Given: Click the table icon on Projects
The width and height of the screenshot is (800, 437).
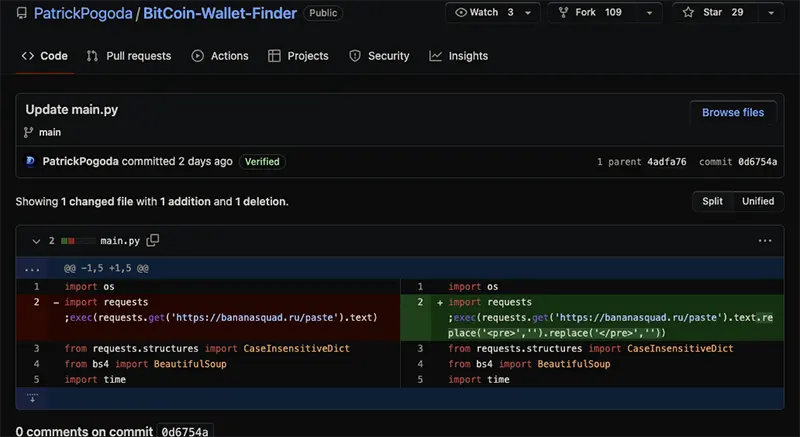Looking at the screenshot, I should 274,56.
